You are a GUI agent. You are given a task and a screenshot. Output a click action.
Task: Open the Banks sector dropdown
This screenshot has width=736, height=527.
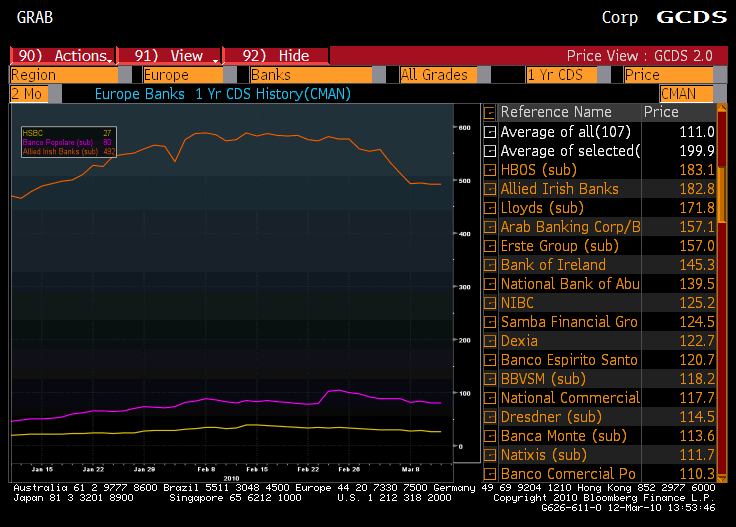tap(310, 75)
